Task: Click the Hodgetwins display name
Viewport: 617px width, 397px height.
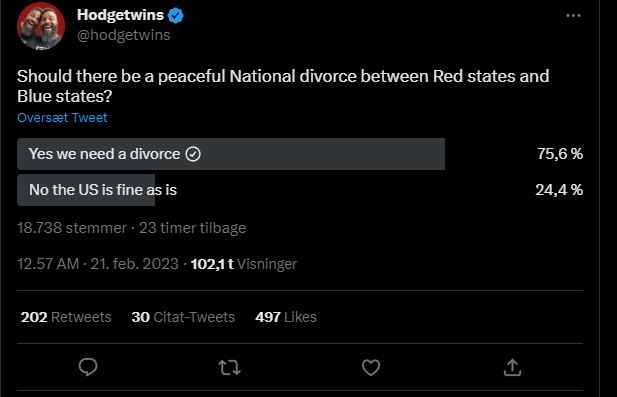Action: pos(120,15)
